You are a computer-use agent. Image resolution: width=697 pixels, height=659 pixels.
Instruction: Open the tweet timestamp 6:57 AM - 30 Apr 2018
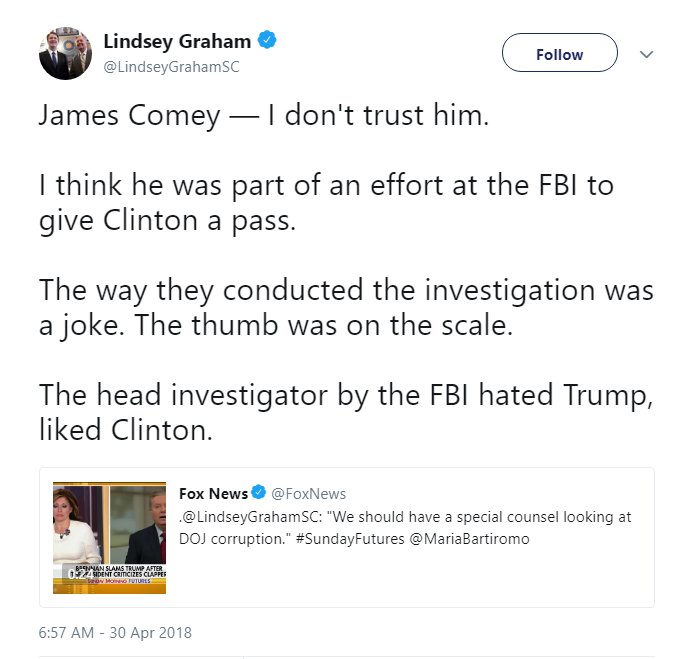(x=115, y=632)
